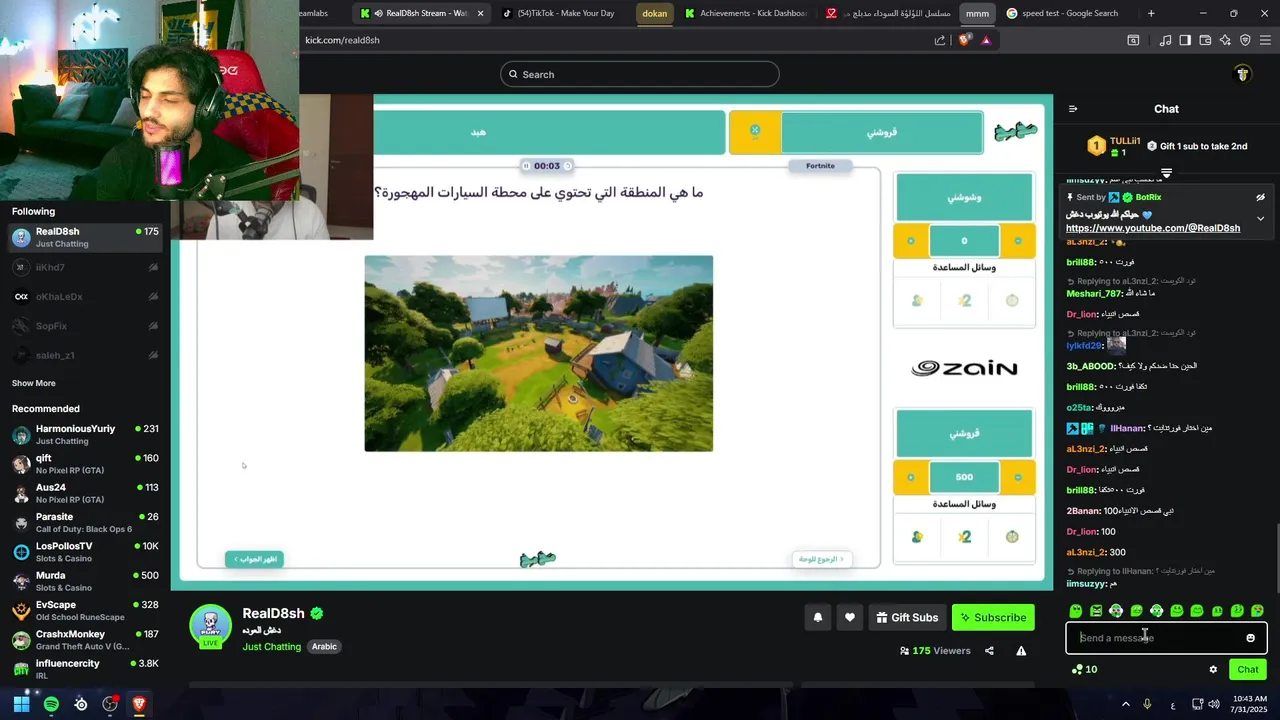1280x720 pixels.
Task: Open Brave browser from the taskbar
Action: coord(139,704)
